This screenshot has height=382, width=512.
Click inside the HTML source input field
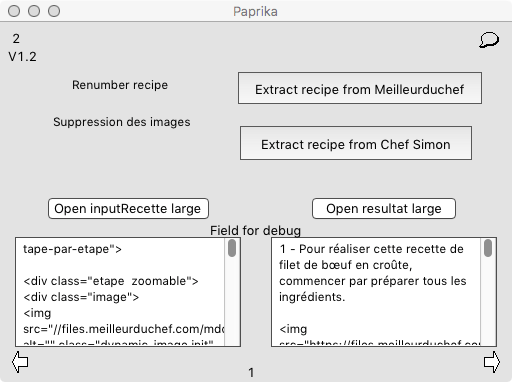coord(120,292)
